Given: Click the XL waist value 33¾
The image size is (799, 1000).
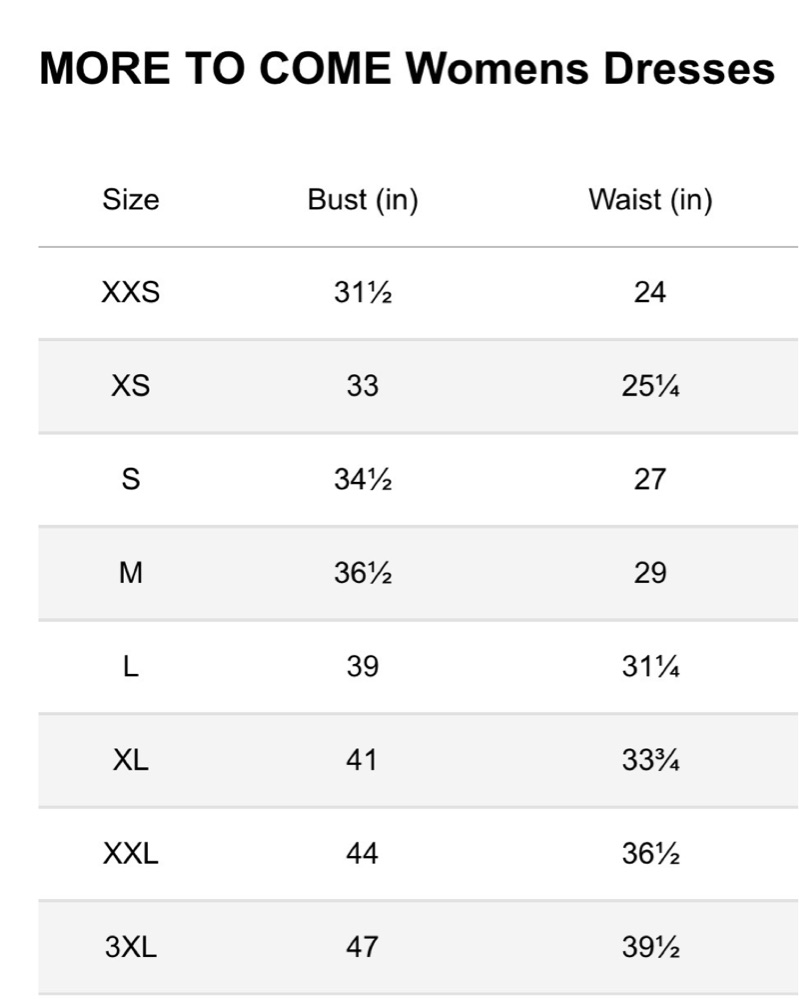Looking at the screenshot, I should pos(650,760).
